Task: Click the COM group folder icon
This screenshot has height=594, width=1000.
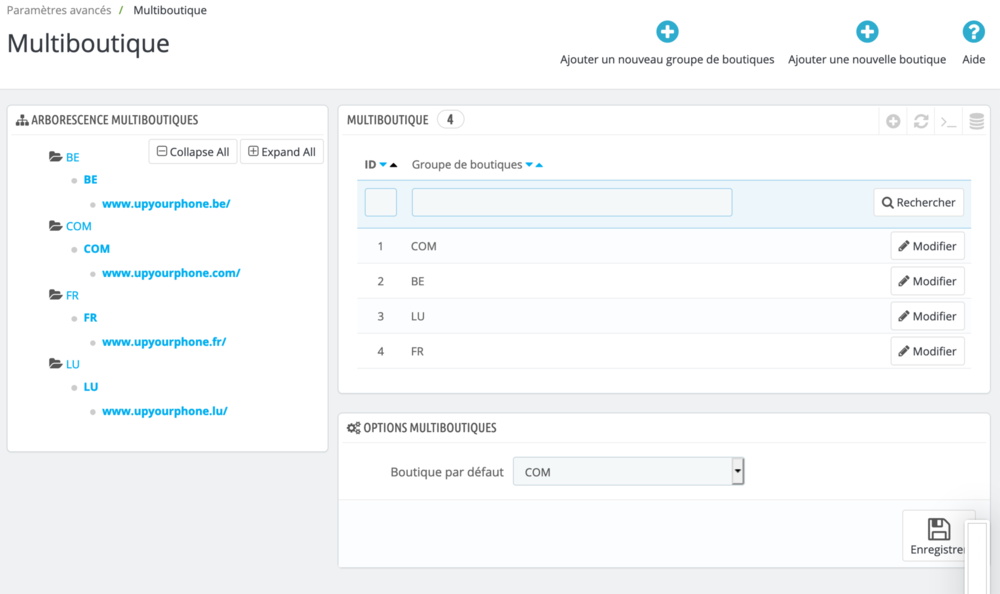Action: click(x=55, y=225)
